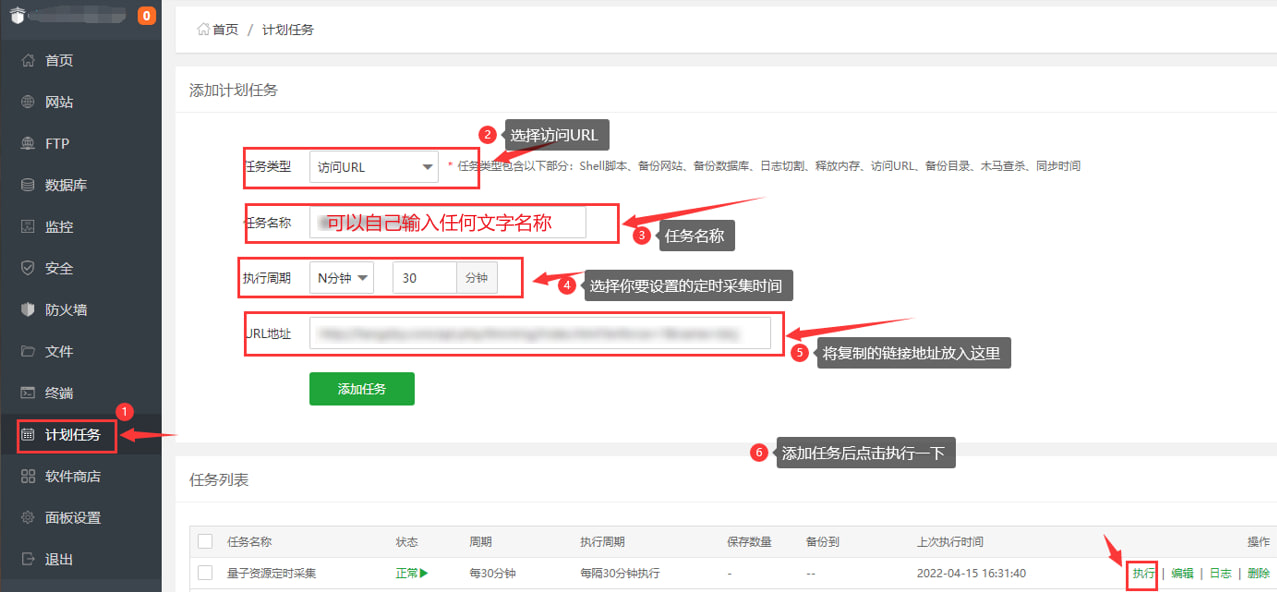Expand the N分钟 execution cycle dropdown
Image resolution: width=1277 pixels, height=592 pixels.
[x=341, y=278]
